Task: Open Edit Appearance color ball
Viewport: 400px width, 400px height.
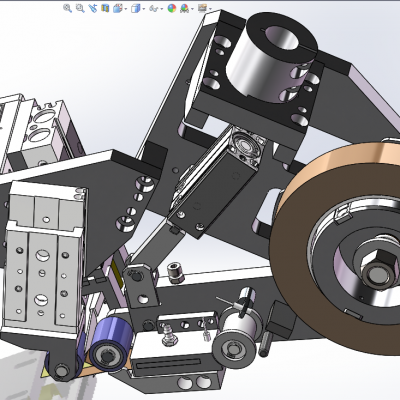Action: tap(172, 8)
